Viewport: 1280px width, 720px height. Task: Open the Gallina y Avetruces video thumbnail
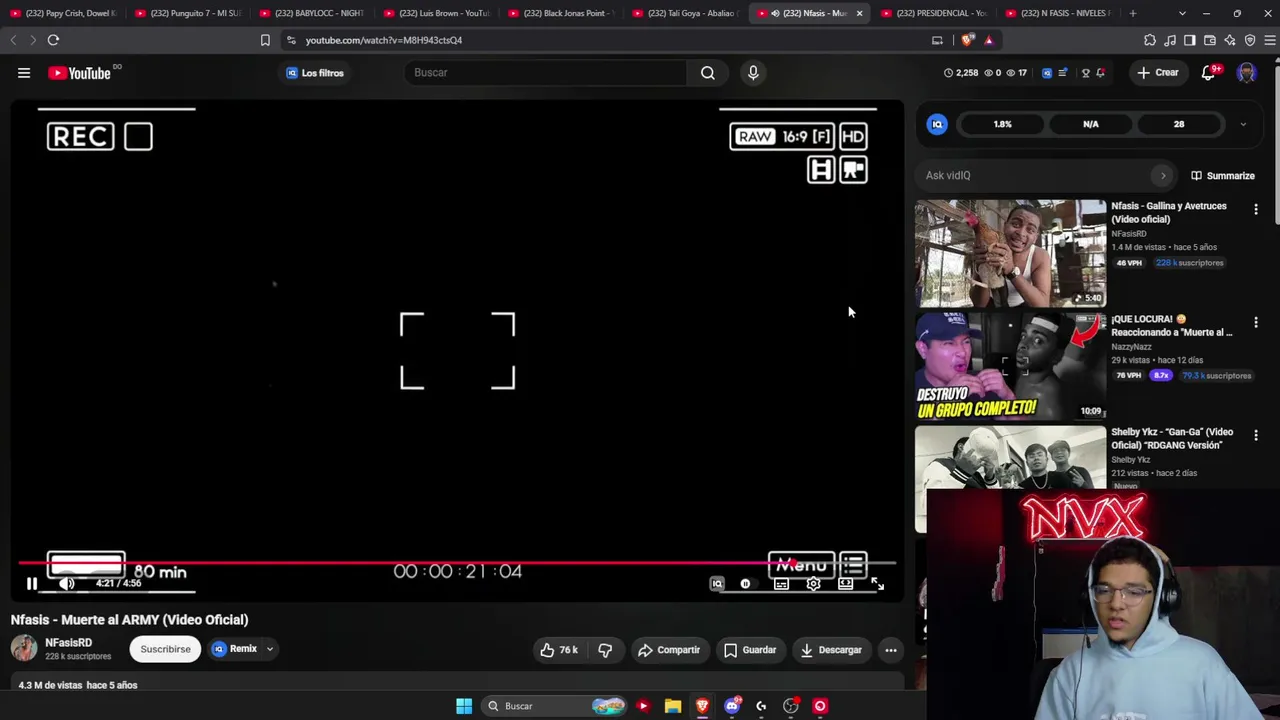1010,253
